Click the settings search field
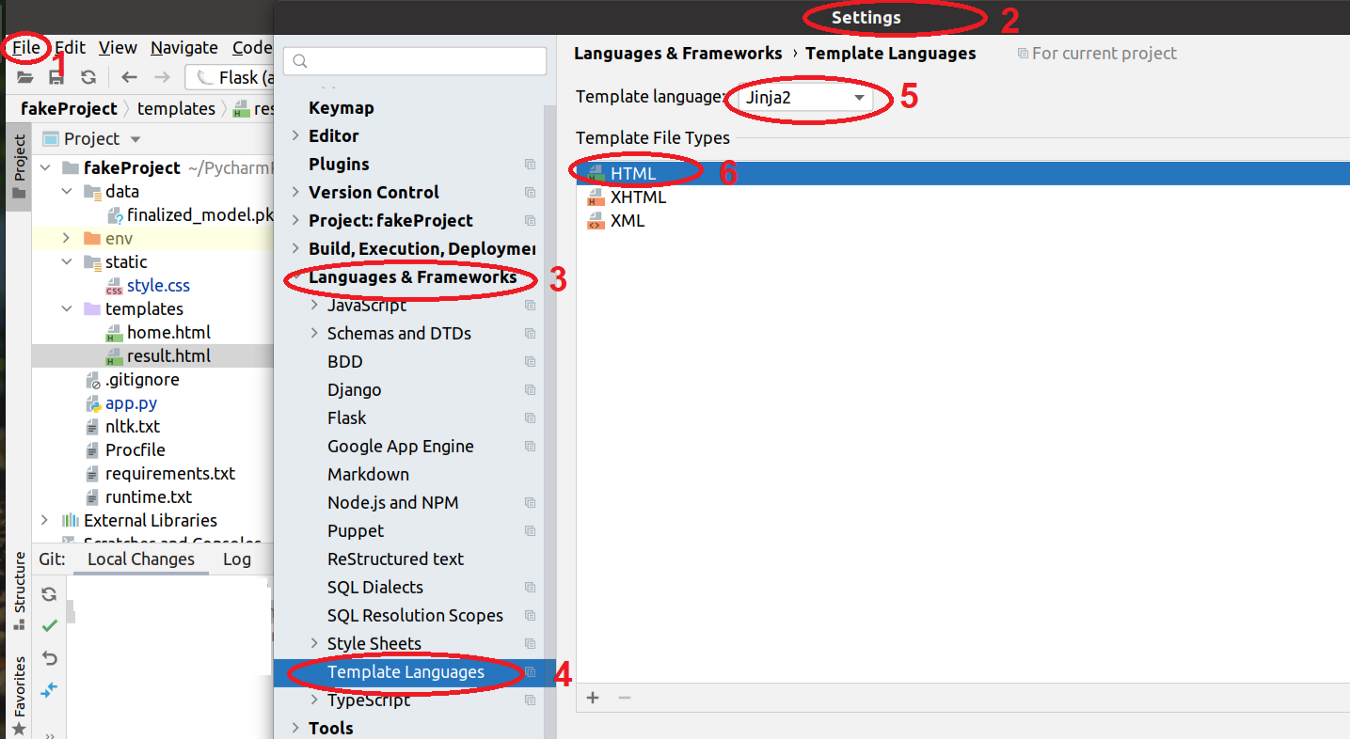Screen dimensions: 1350x739 415,61
